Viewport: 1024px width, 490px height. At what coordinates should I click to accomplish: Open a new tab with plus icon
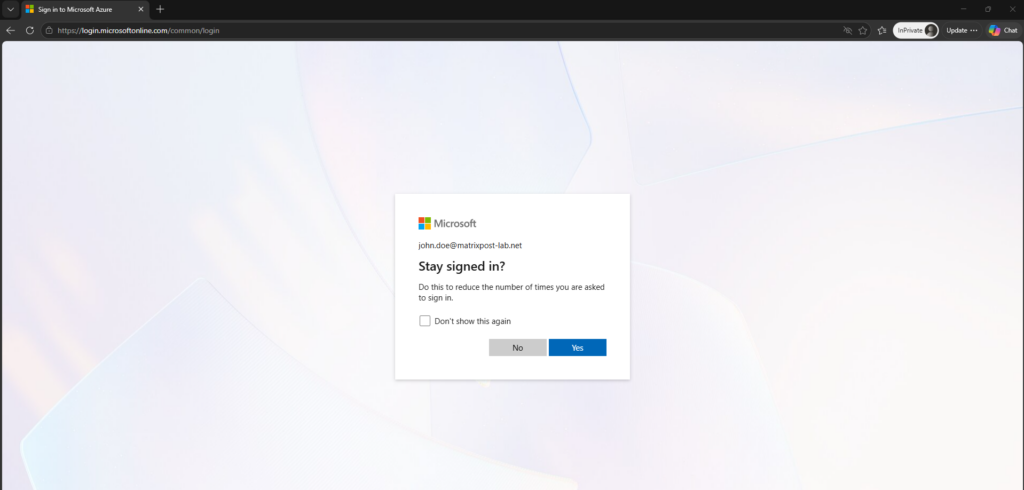click(160, 9)
